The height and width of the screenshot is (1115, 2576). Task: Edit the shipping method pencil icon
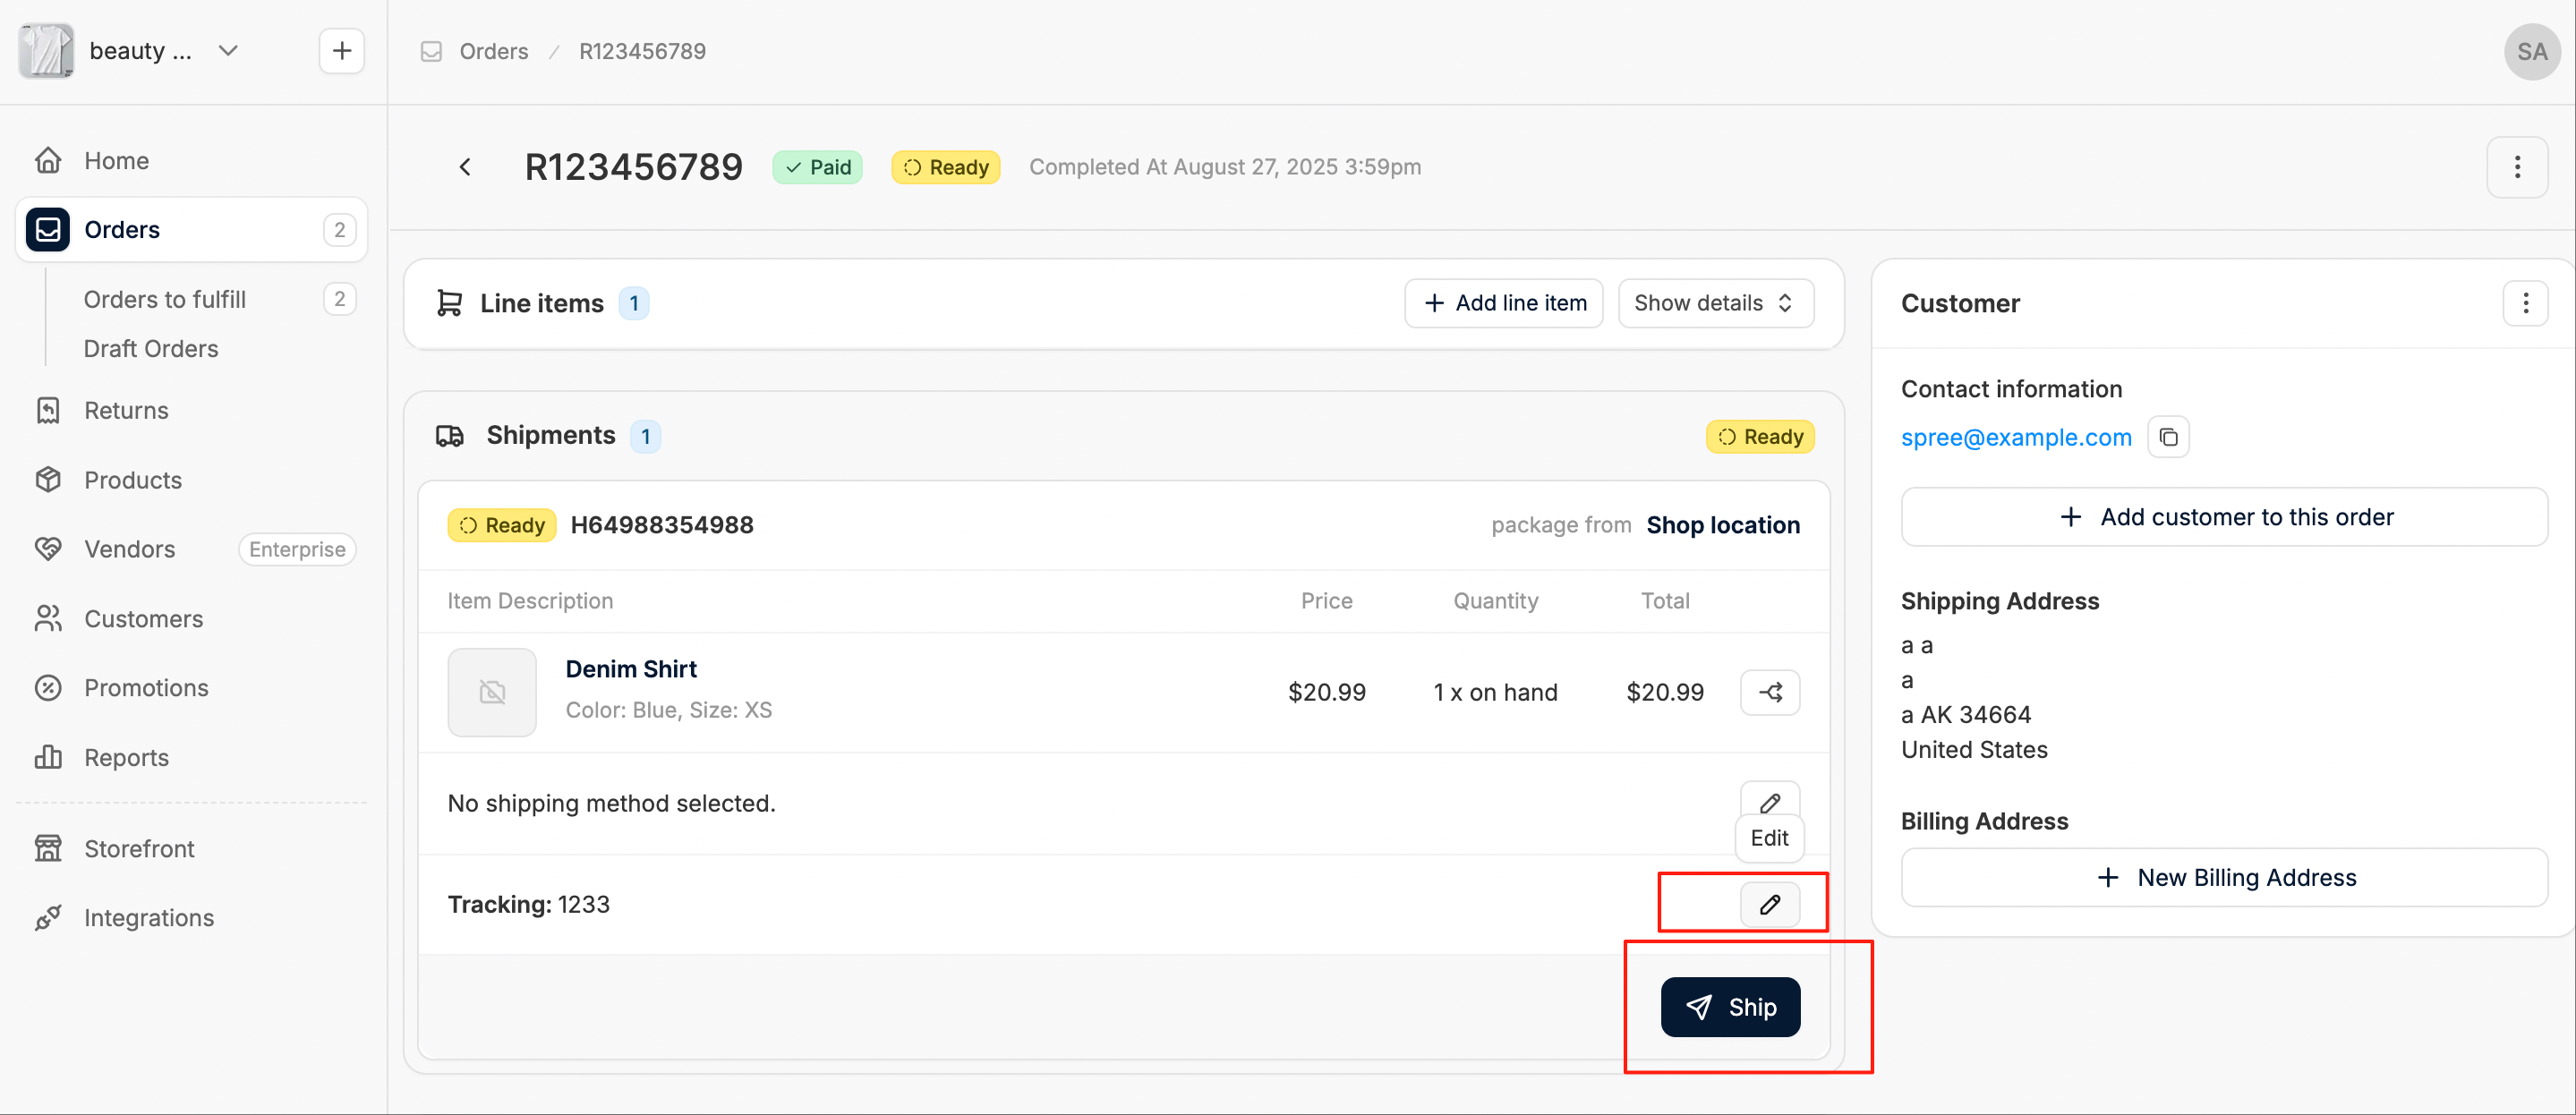(1770, 802)
